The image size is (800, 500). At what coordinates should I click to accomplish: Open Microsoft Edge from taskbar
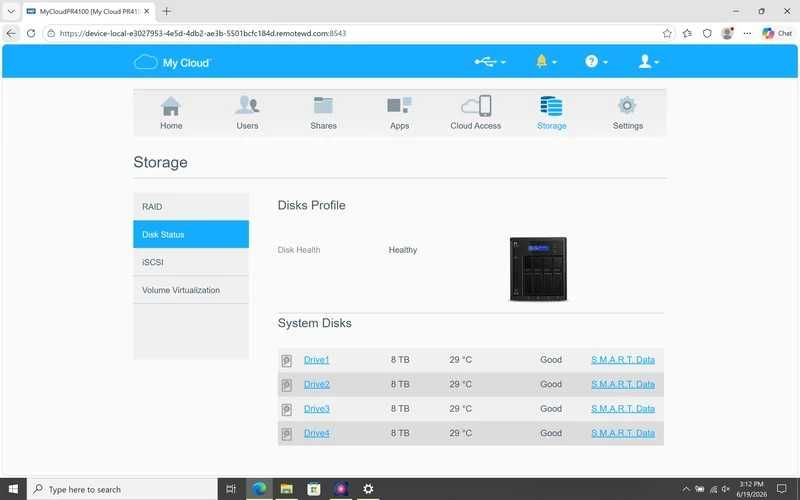tap(259, 489)
